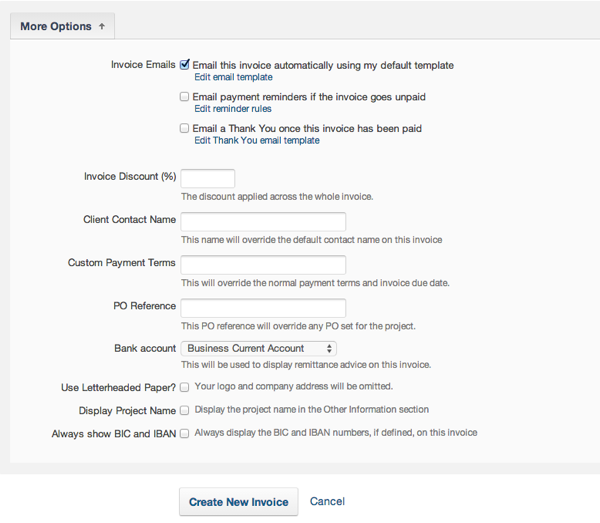Click into the Client Contact Name field
Screen dimensions: 600x523
pos(263,221)
